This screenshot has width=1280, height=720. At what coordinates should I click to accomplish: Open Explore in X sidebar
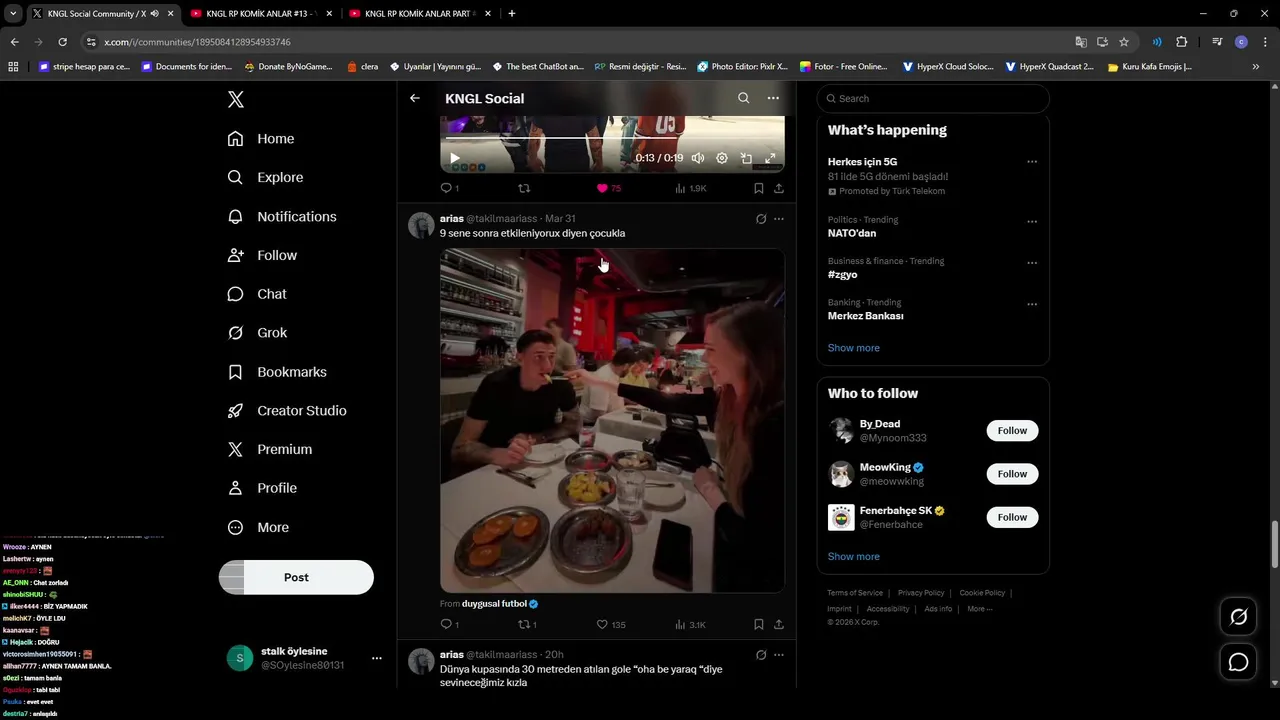pyautogui.click(x=265, y=177)
